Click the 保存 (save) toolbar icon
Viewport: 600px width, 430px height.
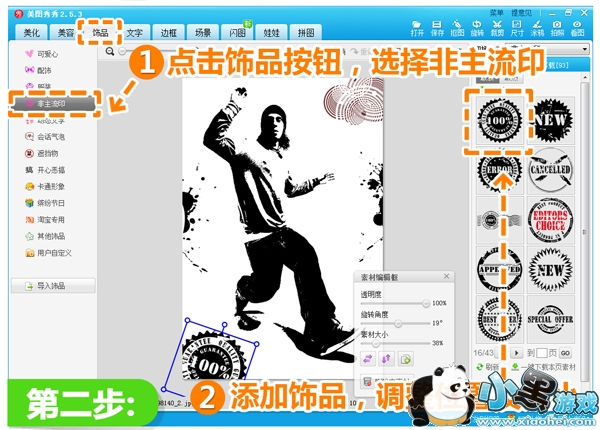[x=437, y=28]
